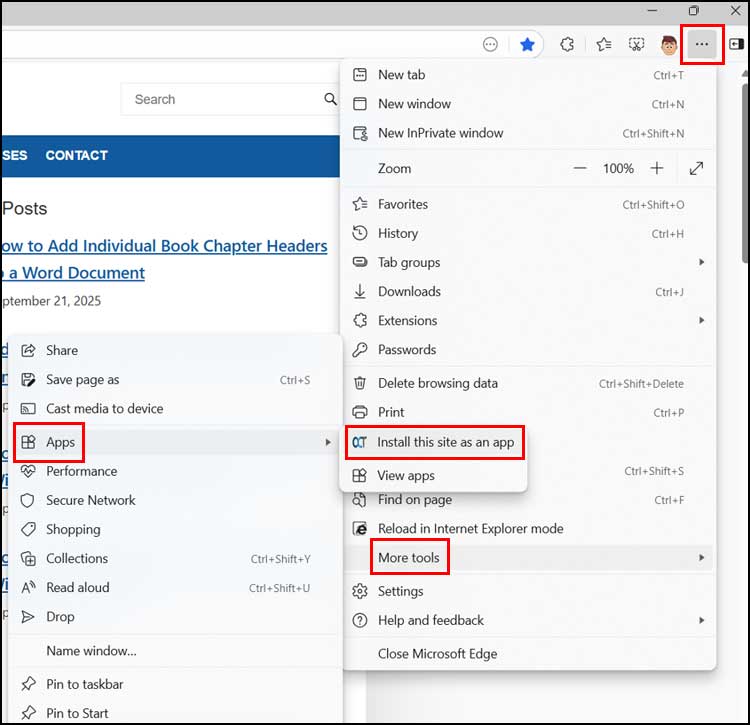The width and height of the screenshot is (750, 725).
Task: Open the More tools menu entry
Action: 529,558
